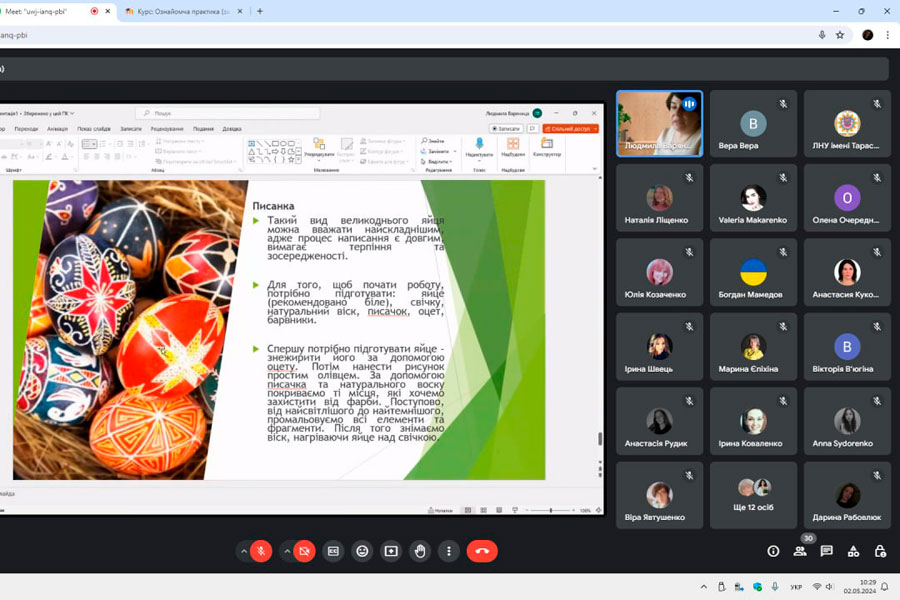Raise hand in the meeting
This screenshot has height=600, width=900.
[420, 551]
